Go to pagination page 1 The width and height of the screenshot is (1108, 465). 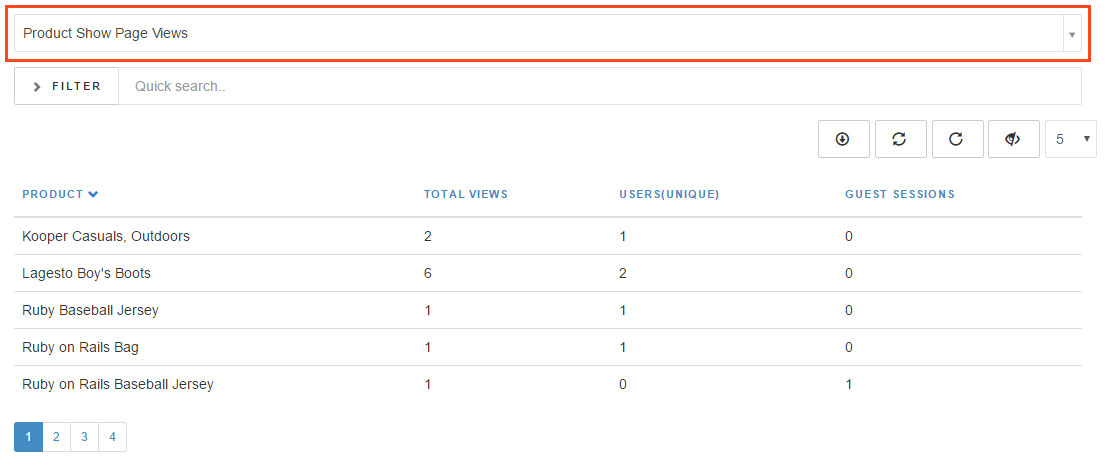(x=28, y=437)
